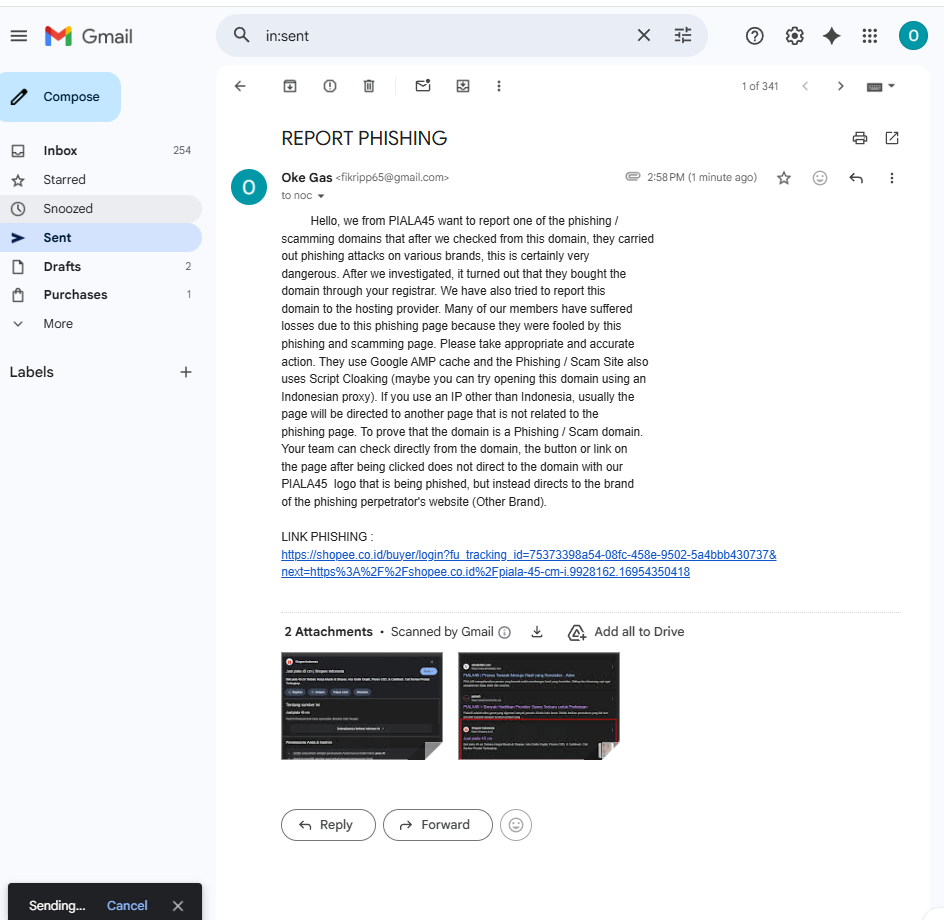Open the main menu hamburger icon

[19, 36]
